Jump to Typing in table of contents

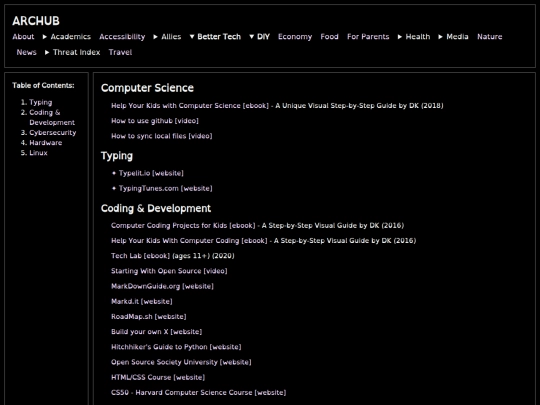tap(41, 102)
